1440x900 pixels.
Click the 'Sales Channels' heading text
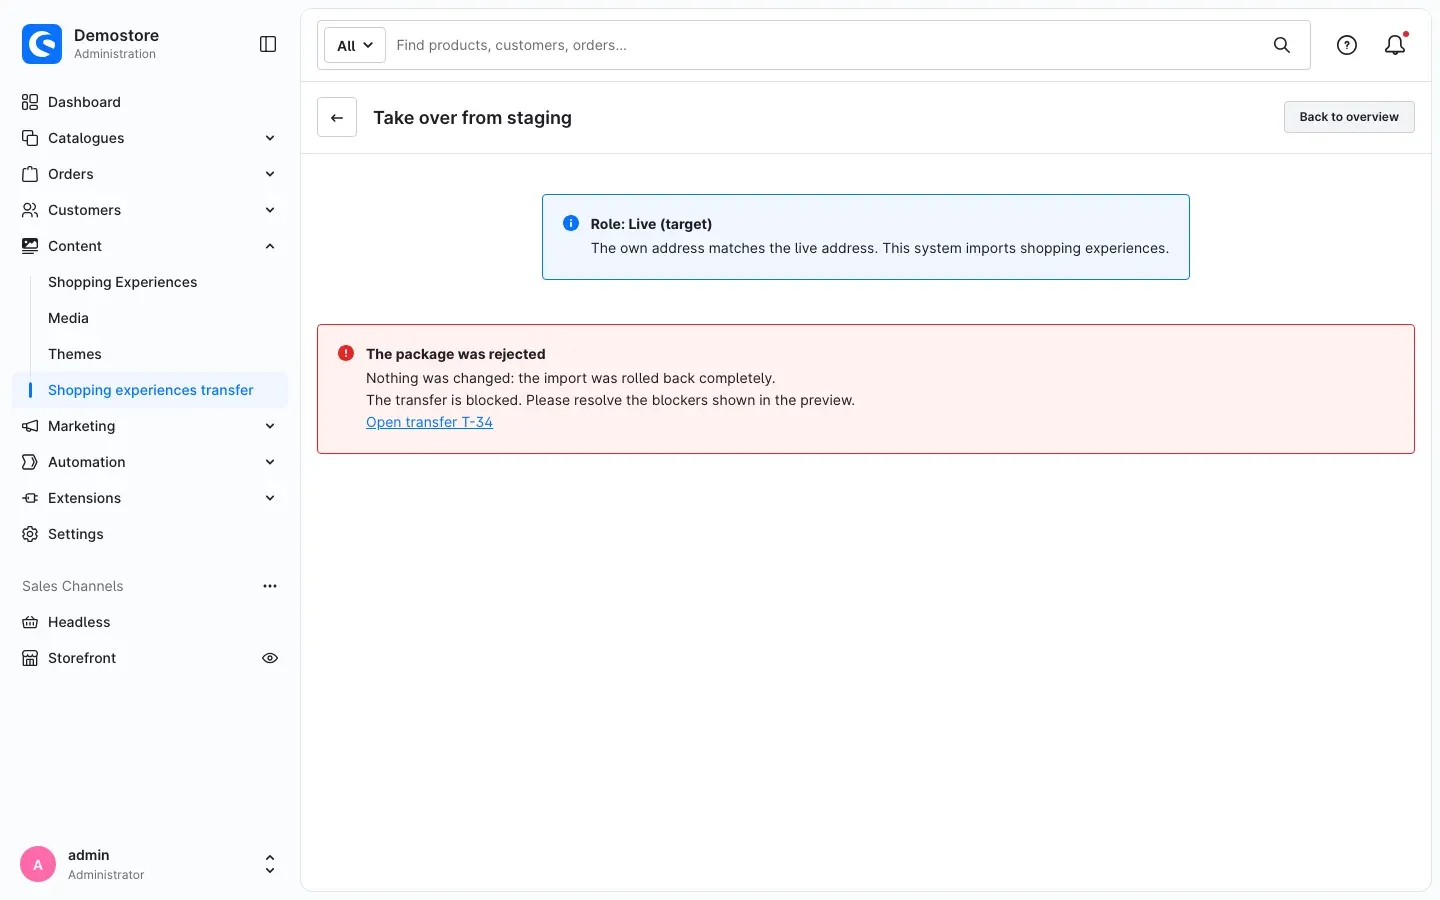(x=73, y=586)
